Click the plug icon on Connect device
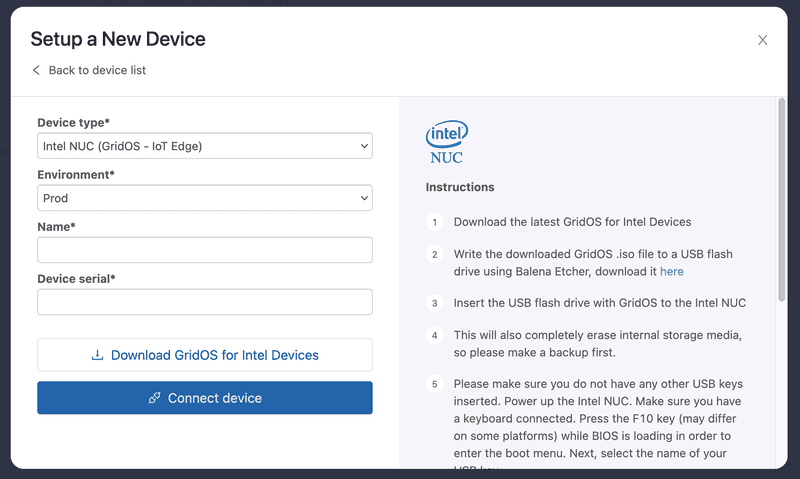This screenshot has height=479, width=800. (155, 398)
